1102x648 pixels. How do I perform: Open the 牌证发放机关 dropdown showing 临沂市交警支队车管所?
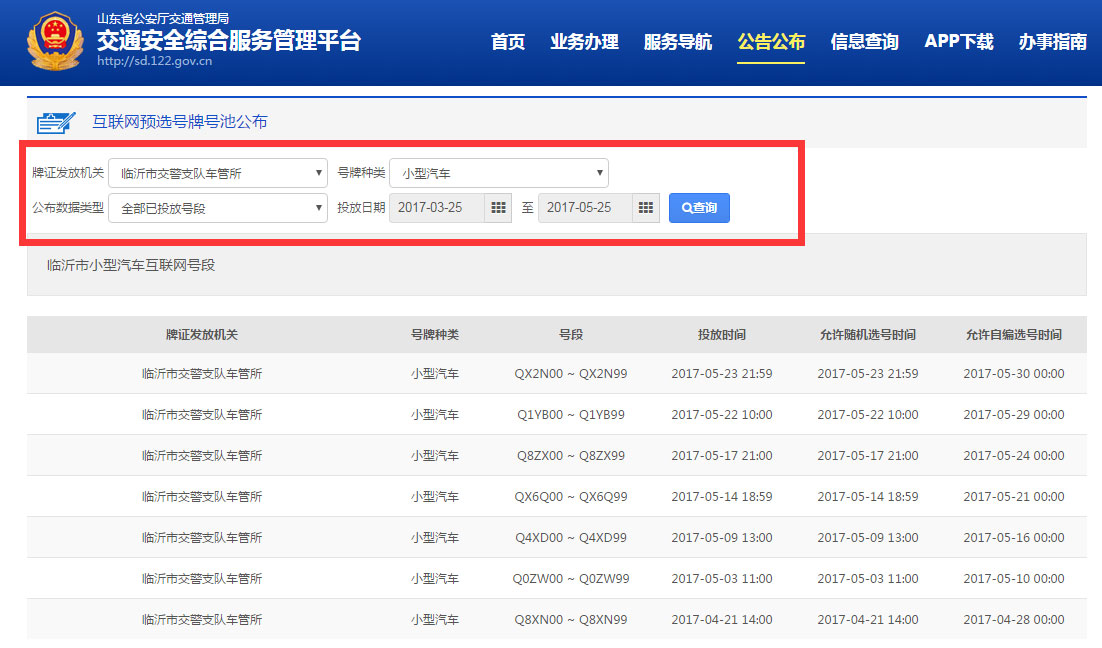[x=218, y=172]
